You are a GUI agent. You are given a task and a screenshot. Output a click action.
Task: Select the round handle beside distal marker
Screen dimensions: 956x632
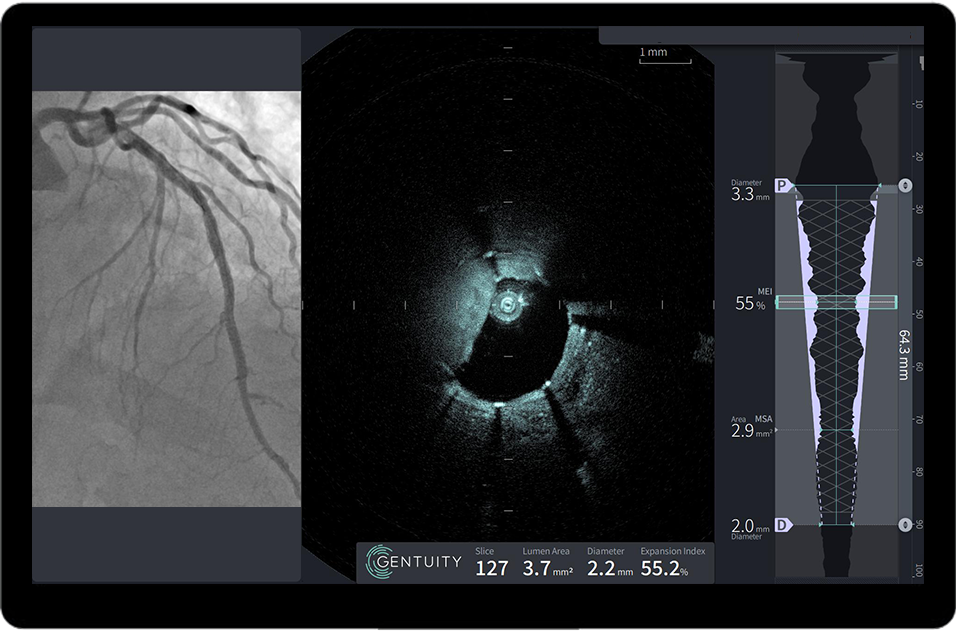tap(905, 525)
